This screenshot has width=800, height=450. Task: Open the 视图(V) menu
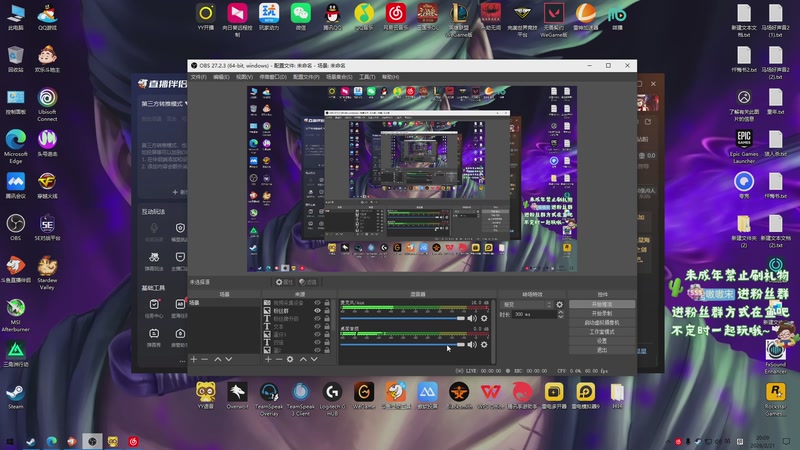coord(244,77)
